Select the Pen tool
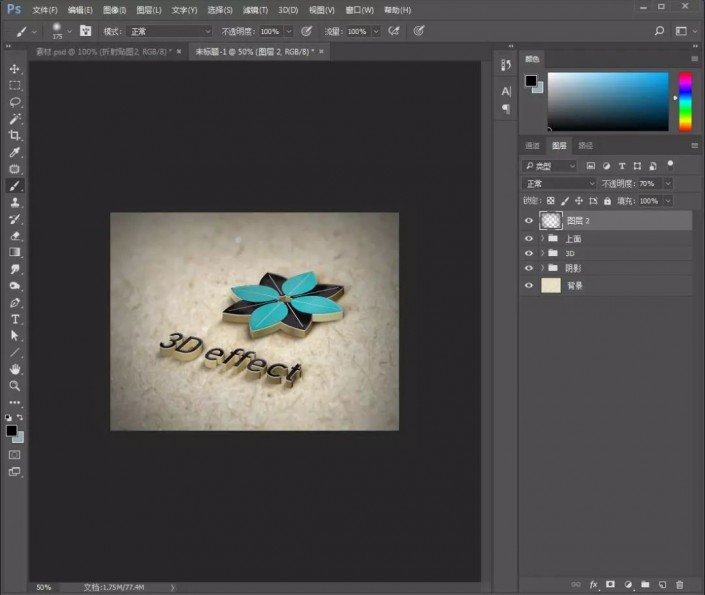The height and width of the screenshot is (595, 705). point(14,303)
